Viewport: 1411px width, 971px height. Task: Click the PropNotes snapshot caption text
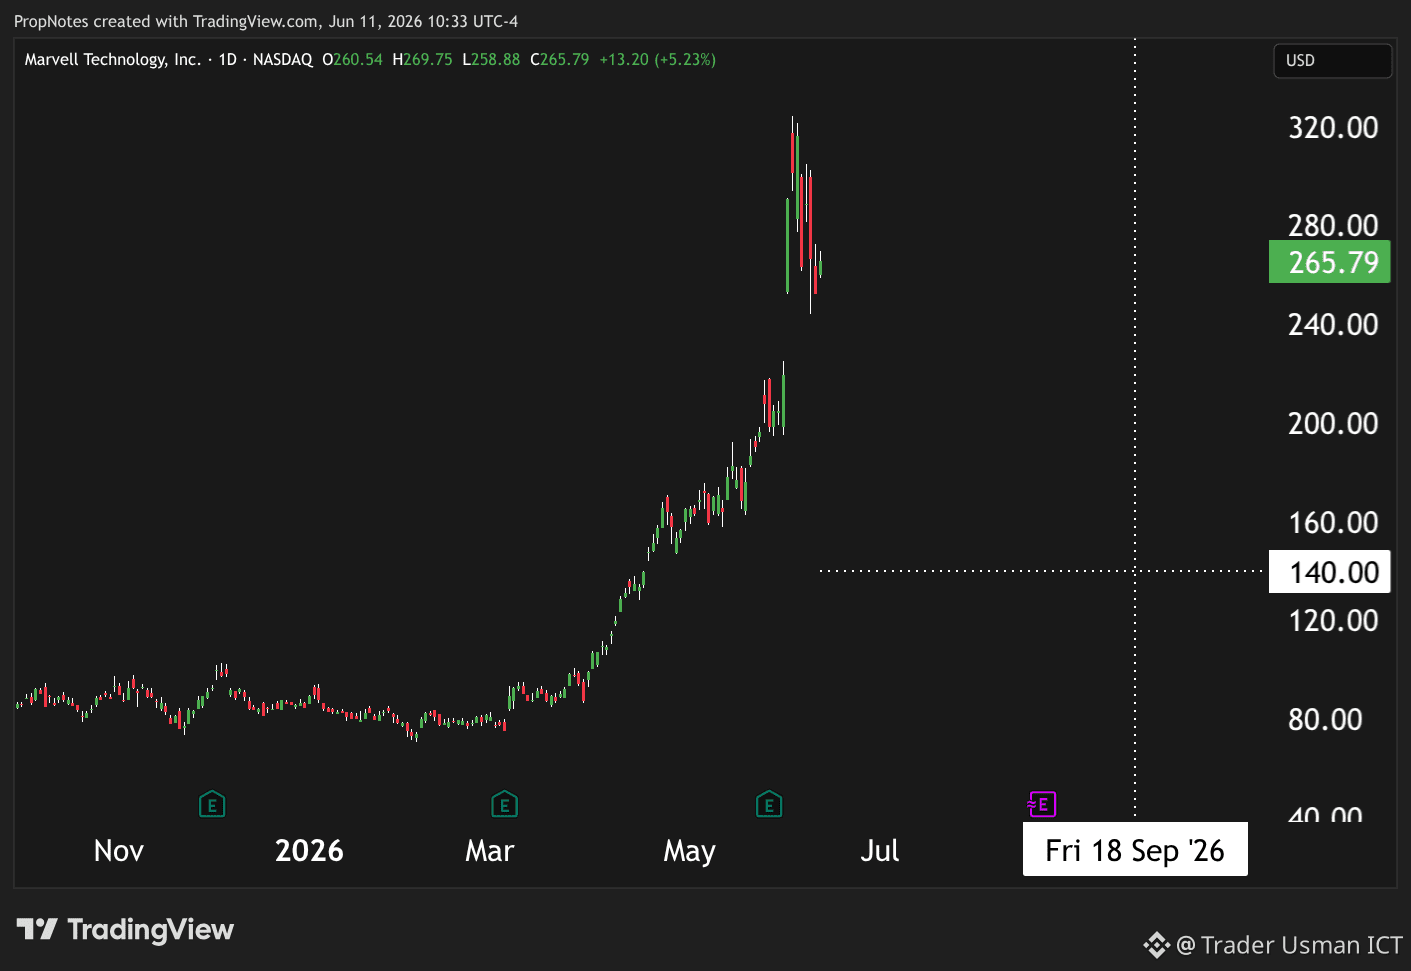point(266,21)
